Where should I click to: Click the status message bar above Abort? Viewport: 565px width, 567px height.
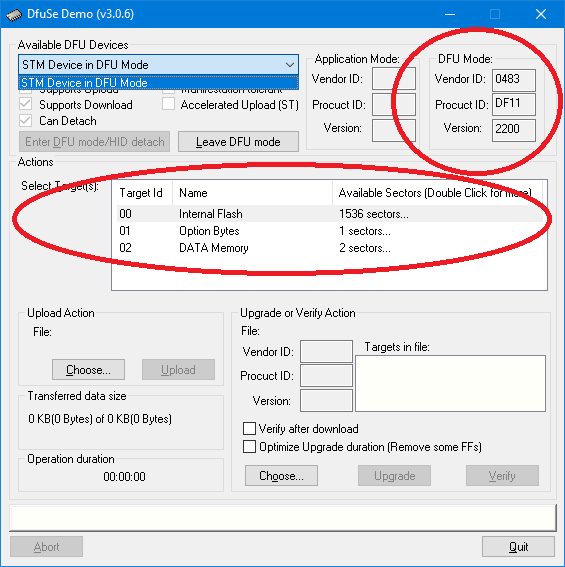tap(283, 518)
